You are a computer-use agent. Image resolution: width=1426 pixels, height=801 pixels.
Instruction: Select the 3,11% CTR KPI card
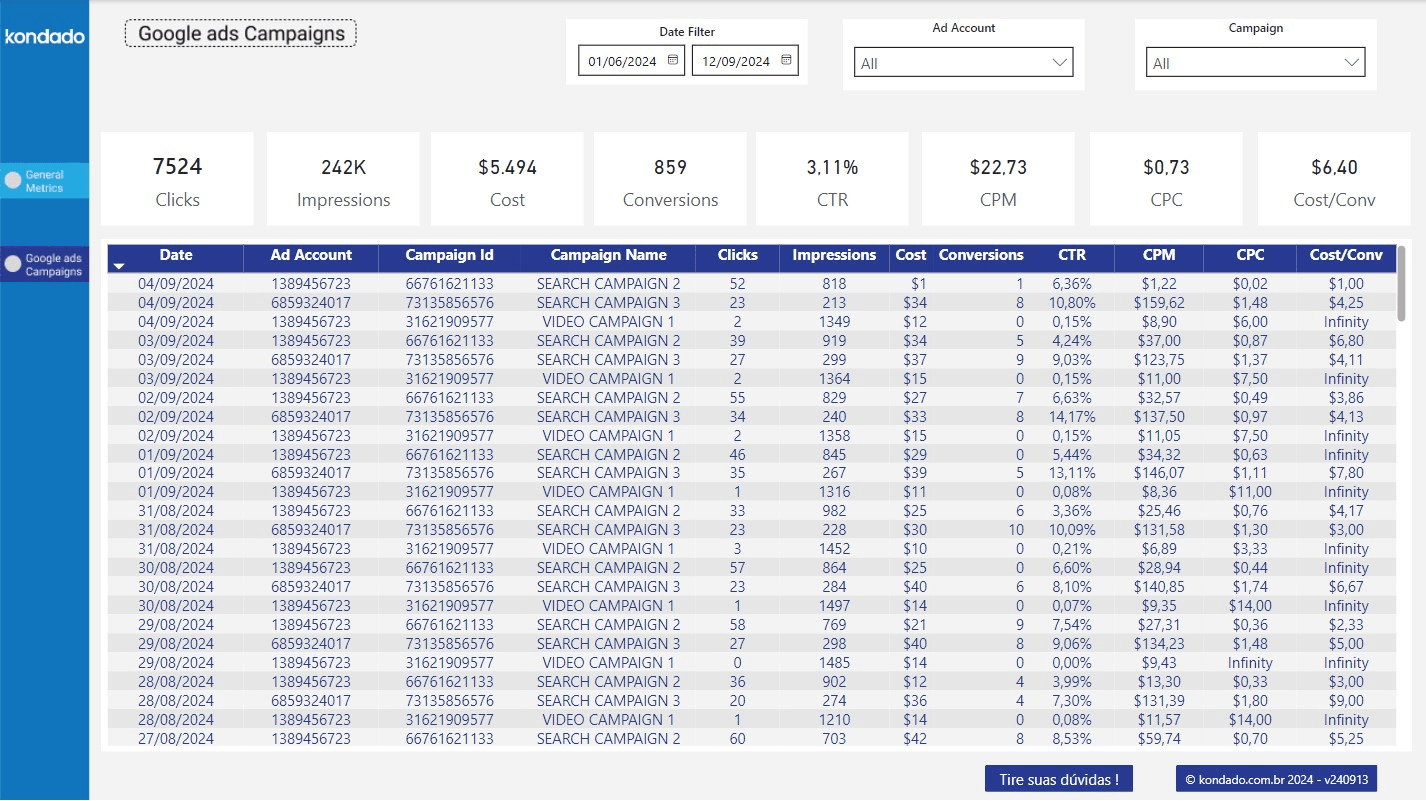tap(832, 179)
